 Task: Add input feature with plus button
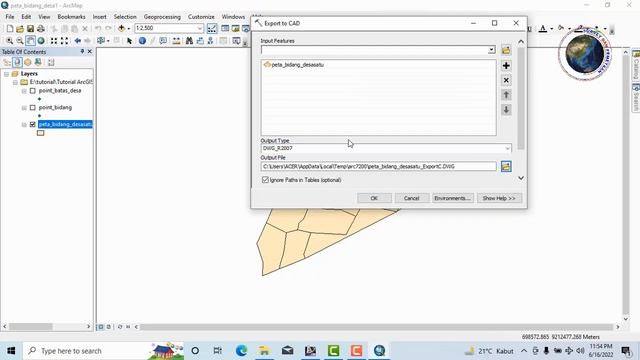[x=506, y=66]
